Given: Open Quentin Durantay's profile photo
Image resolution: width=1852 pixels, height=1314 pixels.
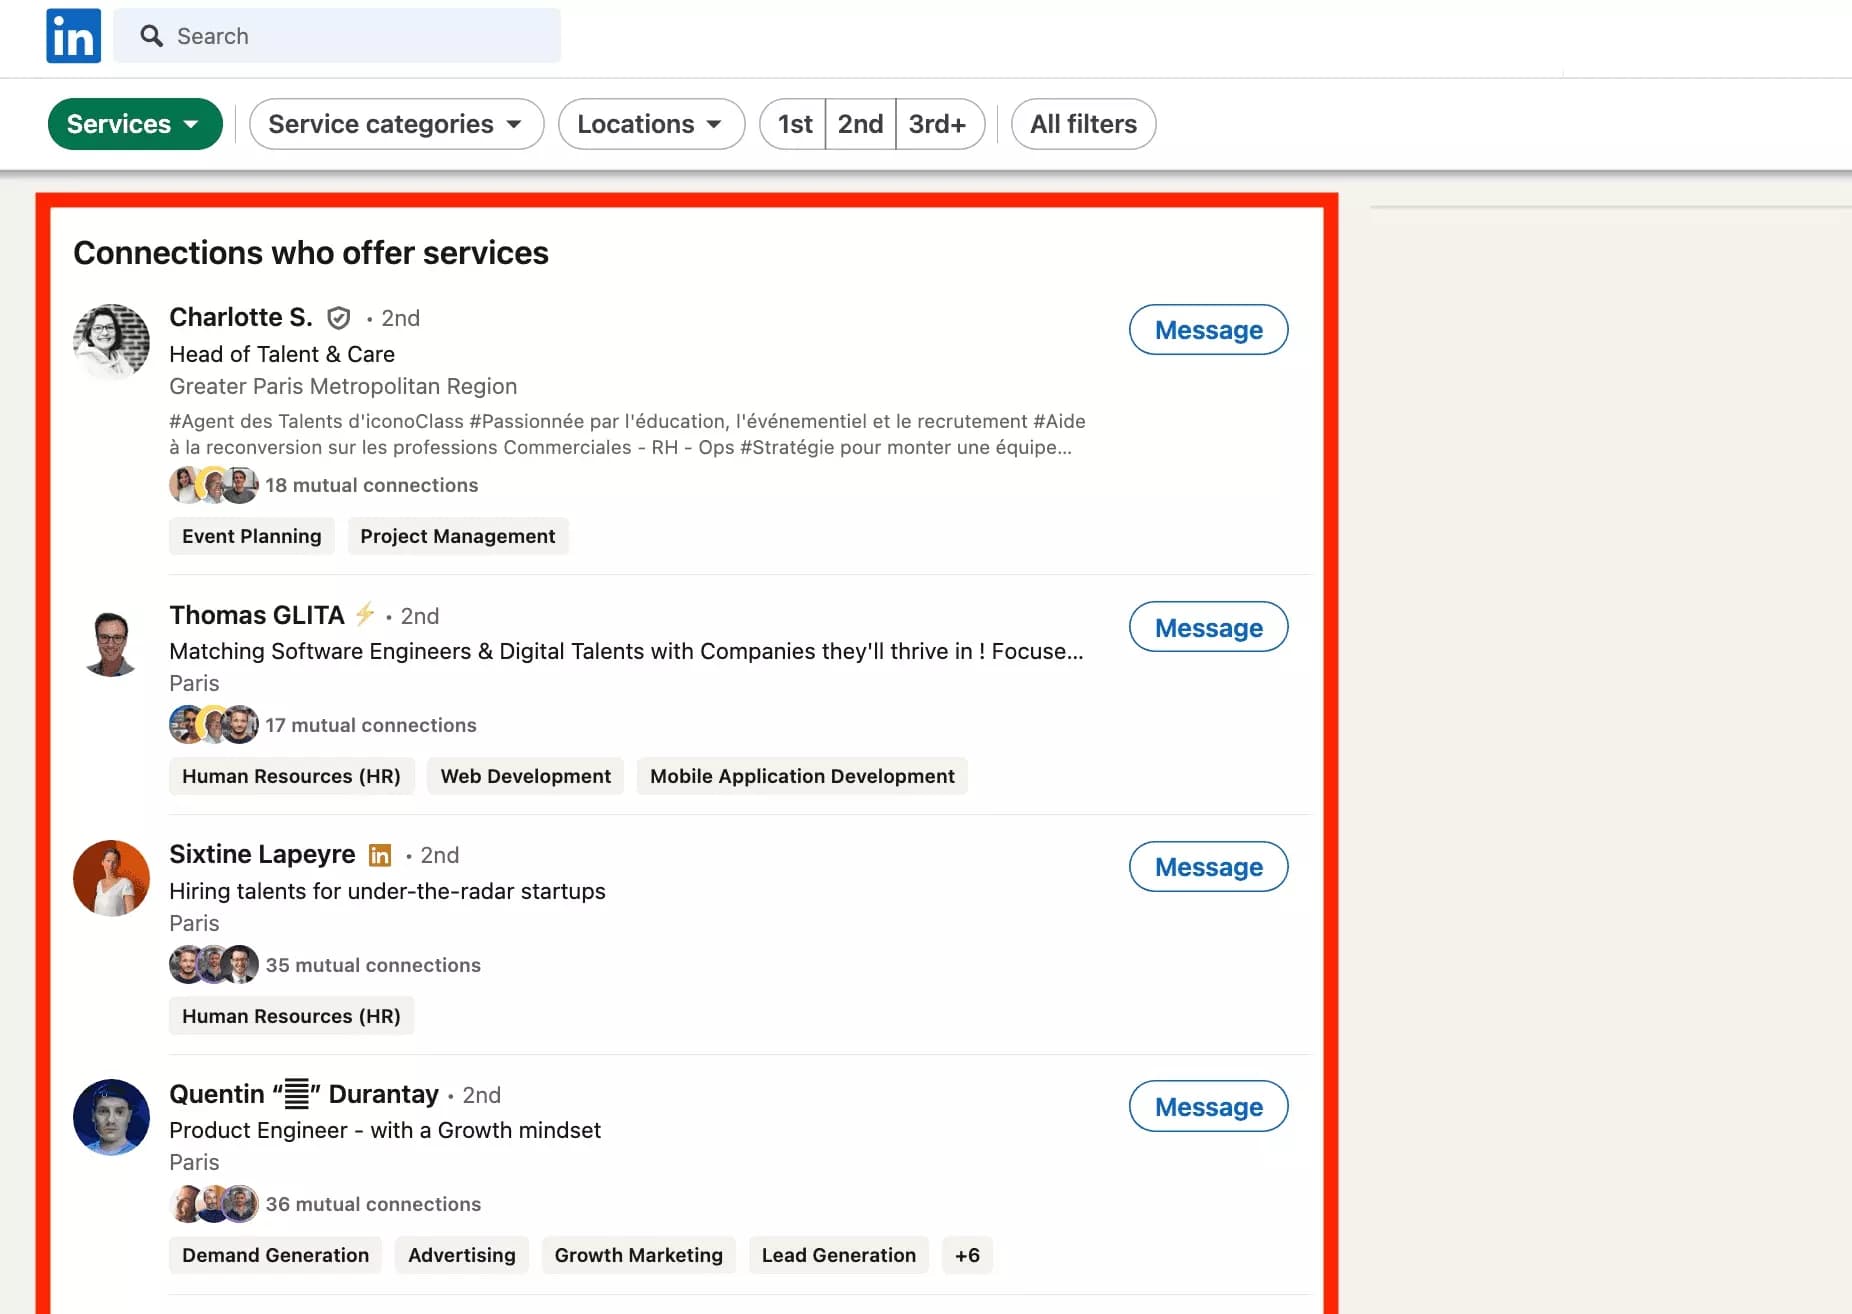Looking at the screenshot, I should (x=110, y=1117).
